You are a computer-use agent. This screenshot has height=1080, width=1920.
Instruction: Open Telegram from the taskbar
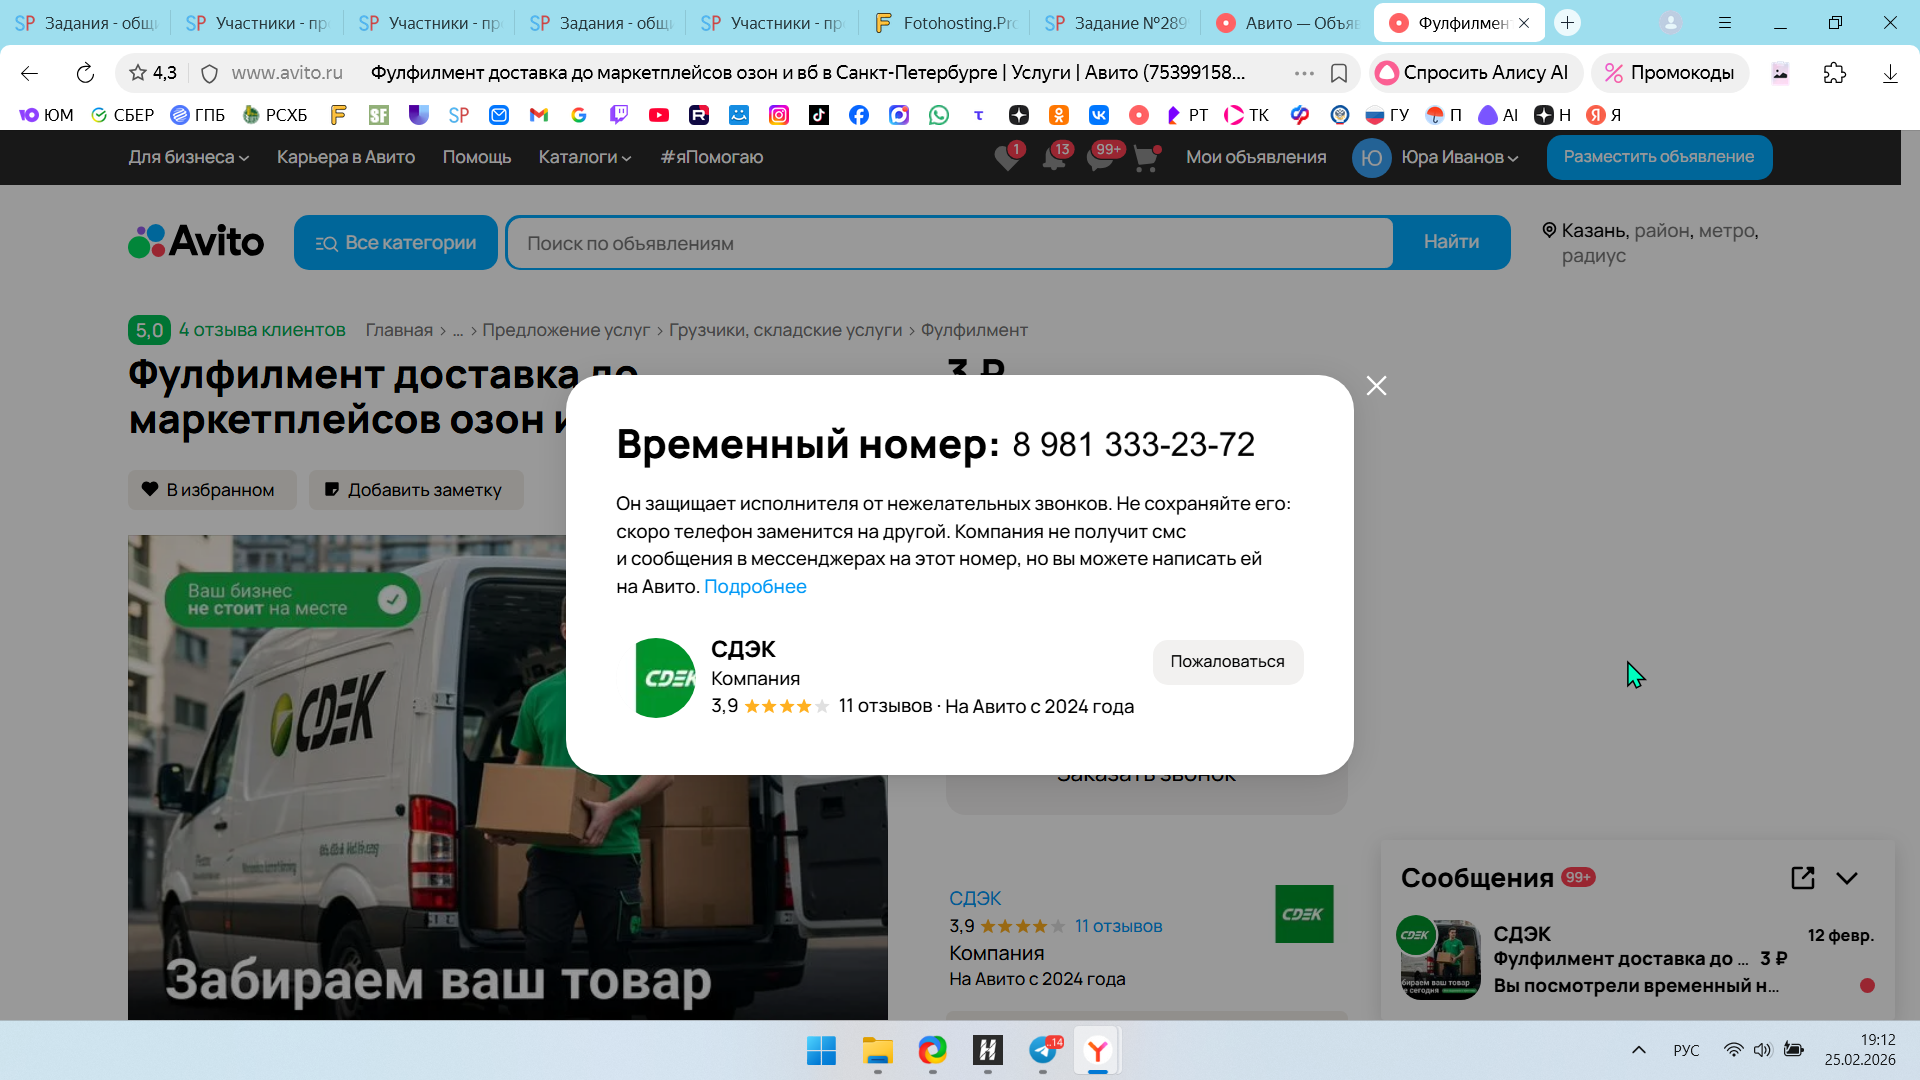1042,1050
